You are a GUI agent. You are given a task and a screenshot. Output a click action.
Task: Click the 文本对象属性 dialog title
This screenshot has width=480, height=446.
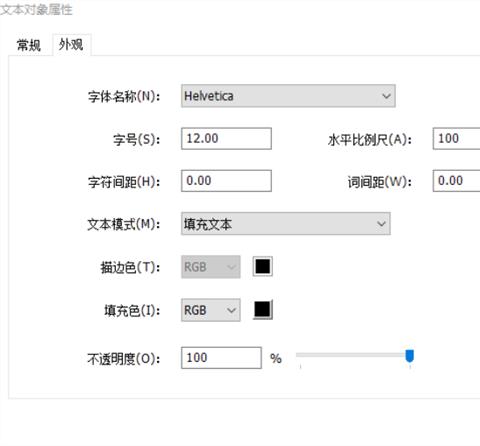(36, 10)
